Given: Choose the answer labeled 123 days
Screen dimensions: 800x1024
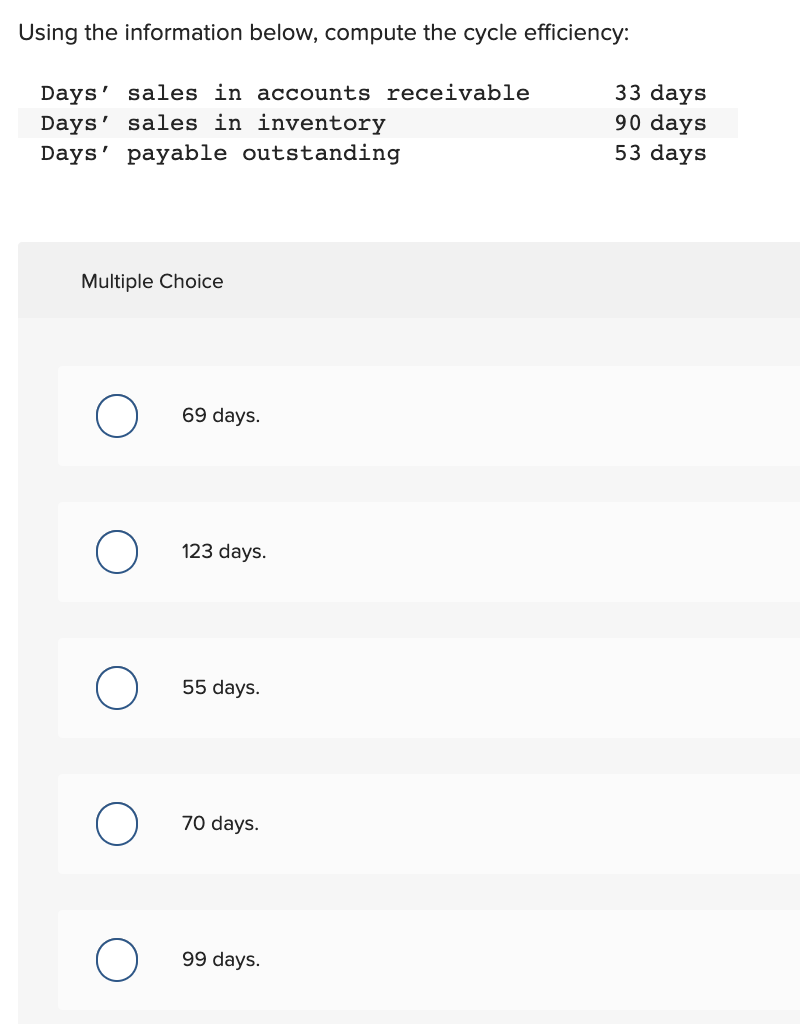Looking at the screenshot, I should coord(224,552).
